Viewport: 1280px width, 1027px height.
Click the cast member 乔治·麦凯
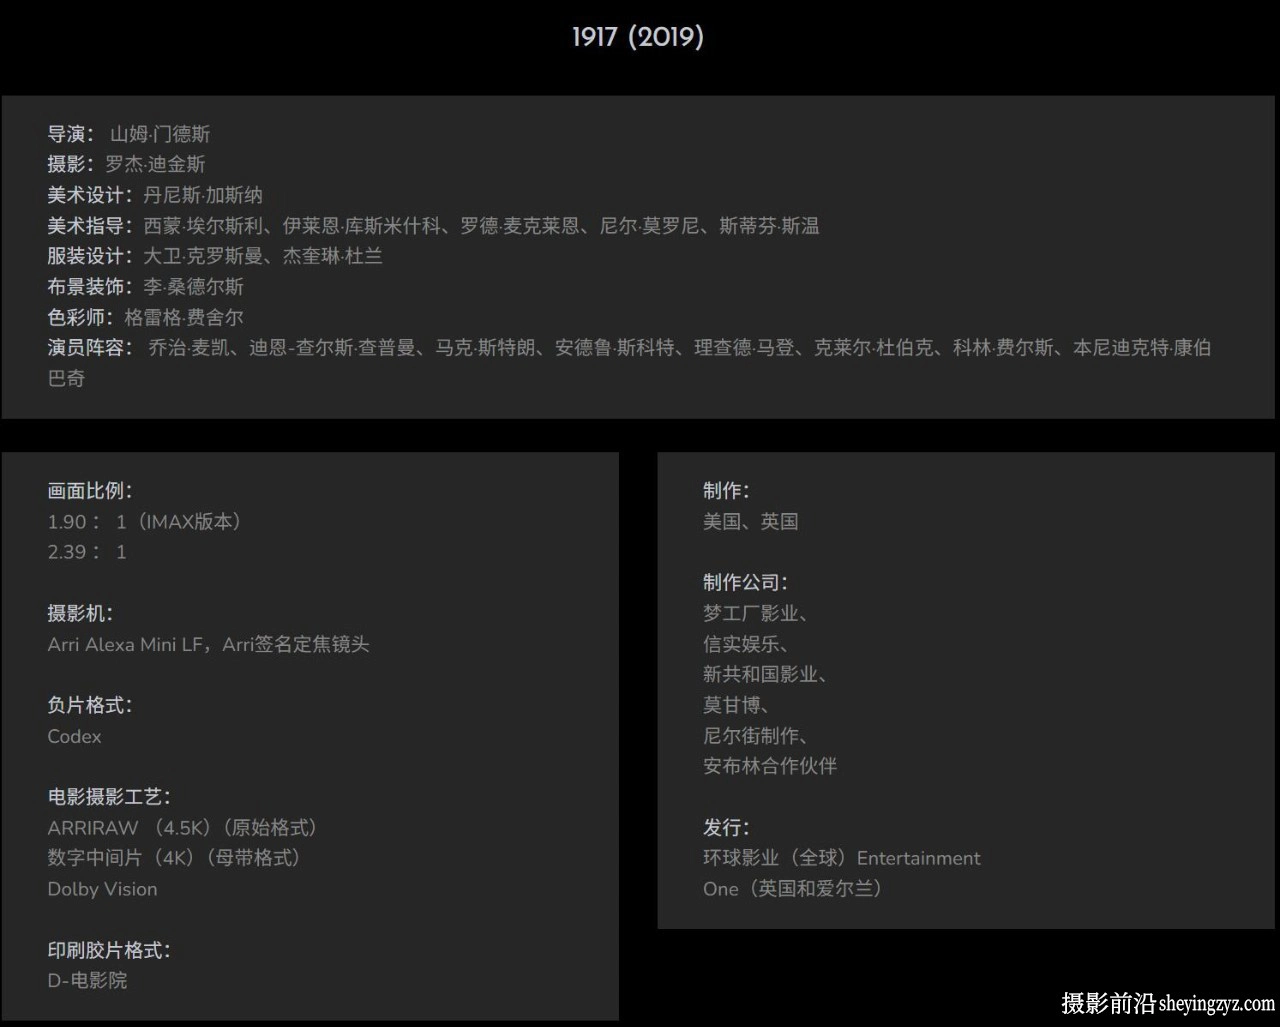click(189, 348)
